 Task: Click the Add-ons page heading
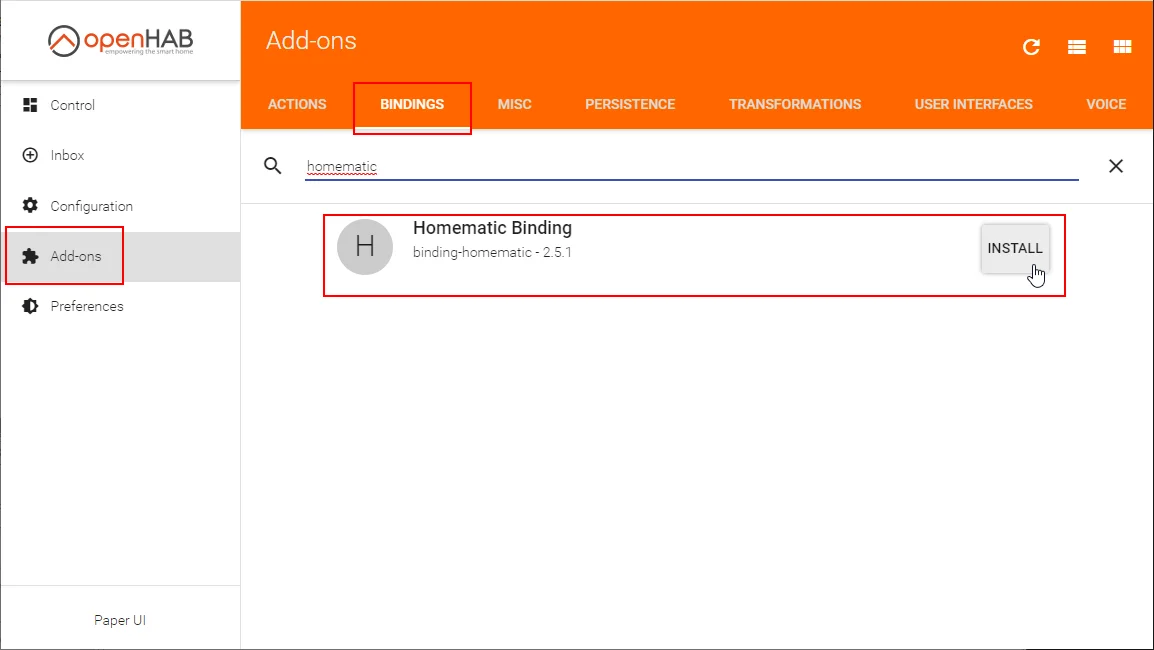(311, 40)
